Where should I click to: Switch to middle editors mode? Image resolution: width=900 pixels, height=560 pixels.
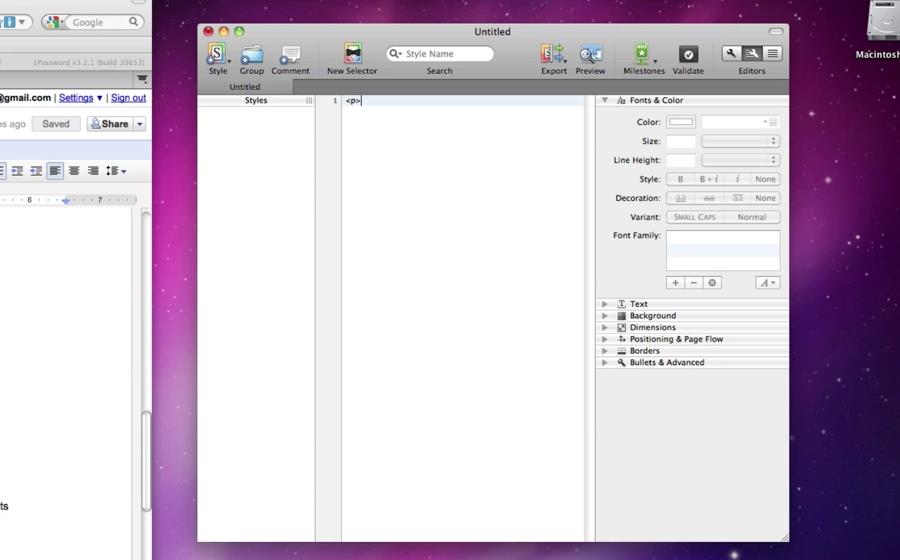tap(751, 53)
